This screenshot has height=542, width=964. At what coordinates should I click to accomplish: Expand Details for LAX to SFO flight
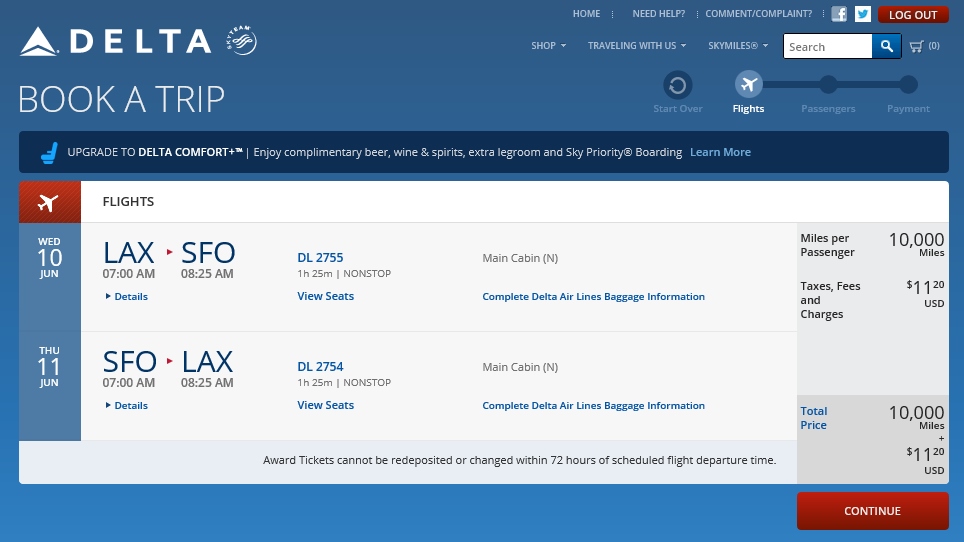pyautogui.click(x=127, y=297)
